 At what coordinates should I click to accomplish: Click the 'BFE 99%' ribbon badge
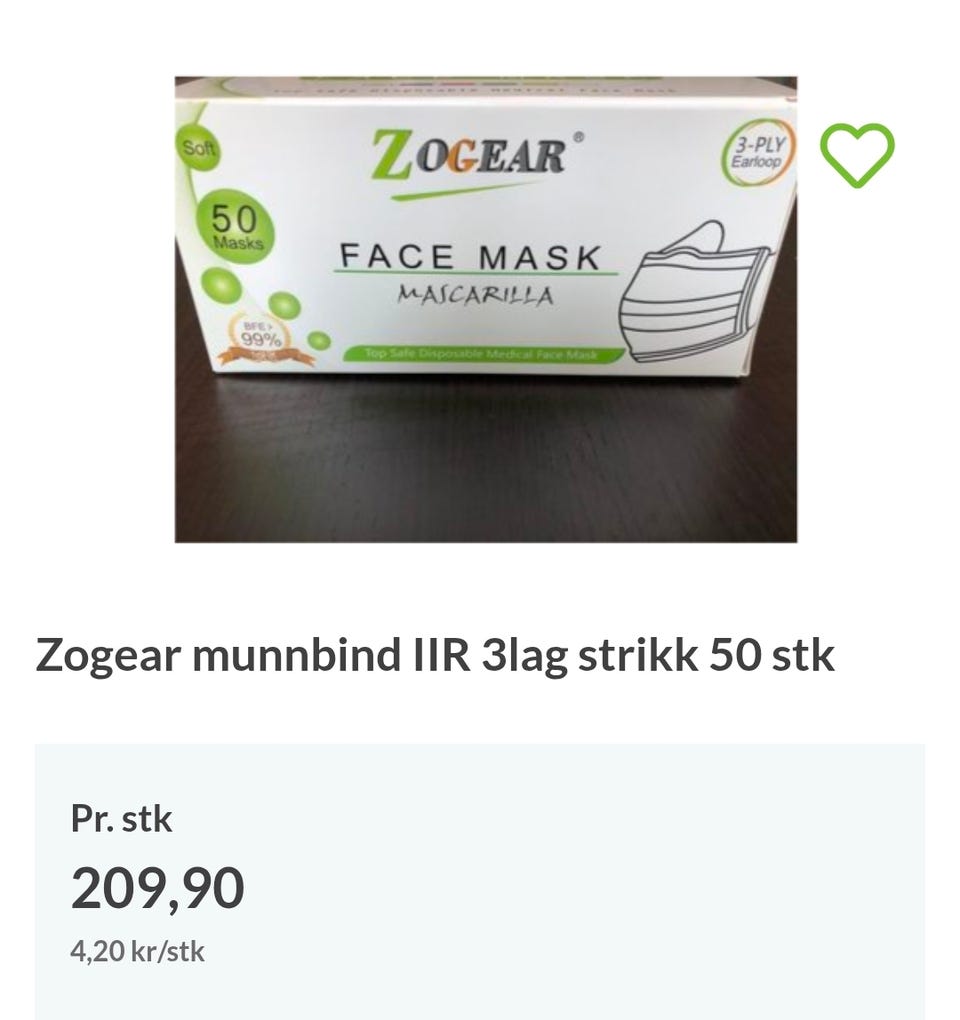pos(262,339)
